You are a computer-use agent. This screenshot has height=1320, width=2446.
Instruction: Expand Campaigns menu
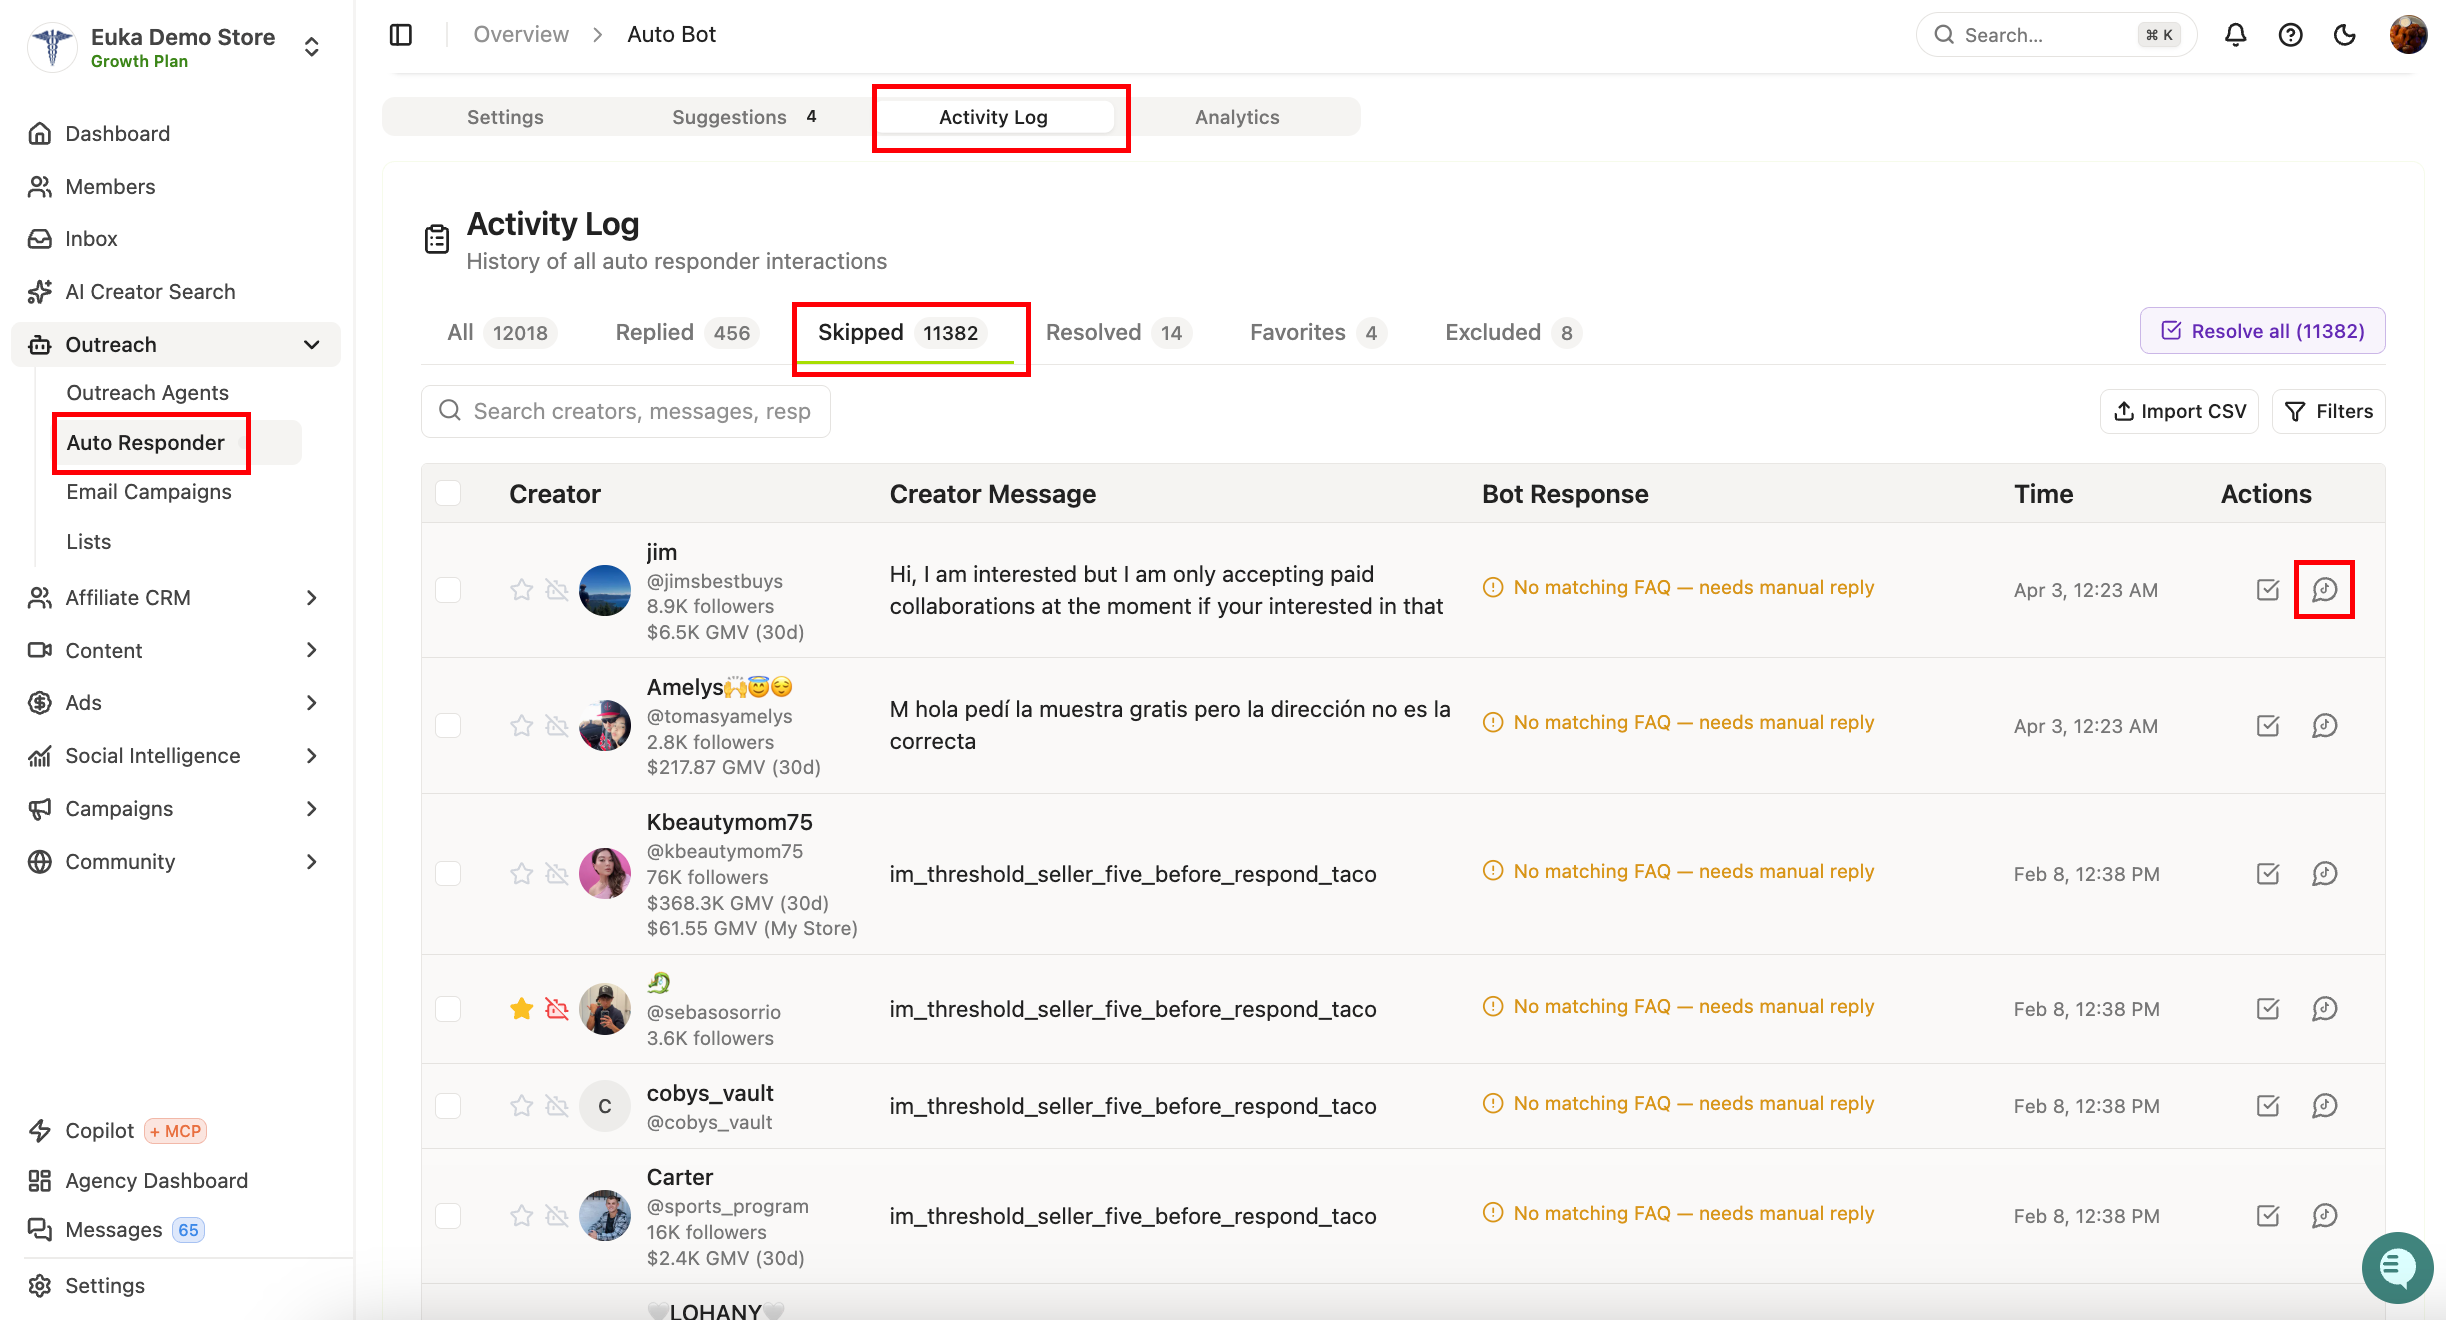[312, 809]
